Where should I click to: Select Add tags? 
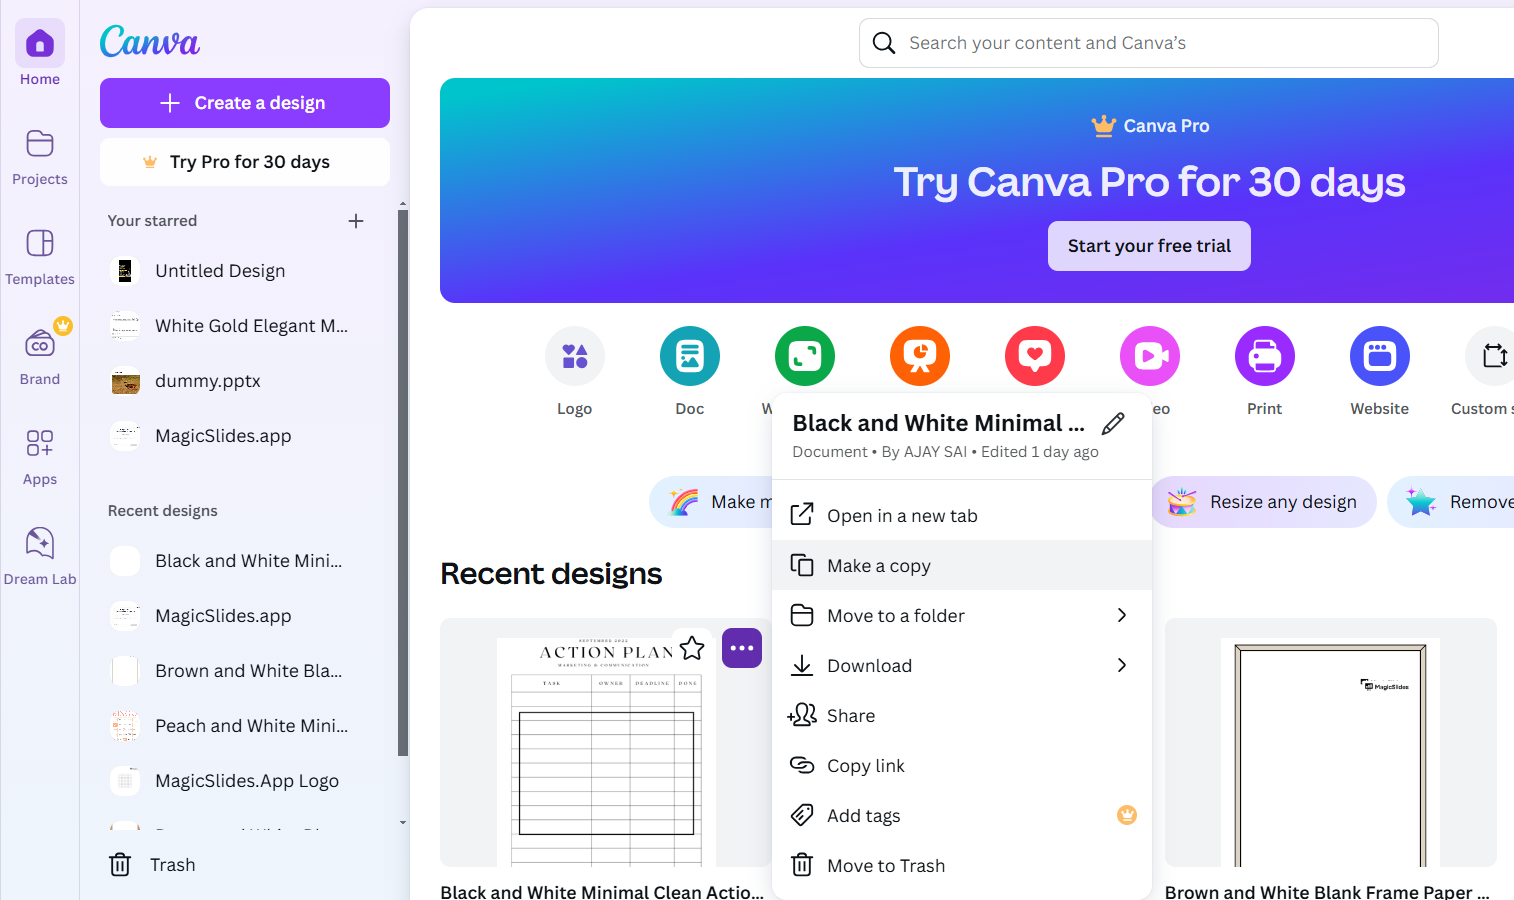[962, 816]
